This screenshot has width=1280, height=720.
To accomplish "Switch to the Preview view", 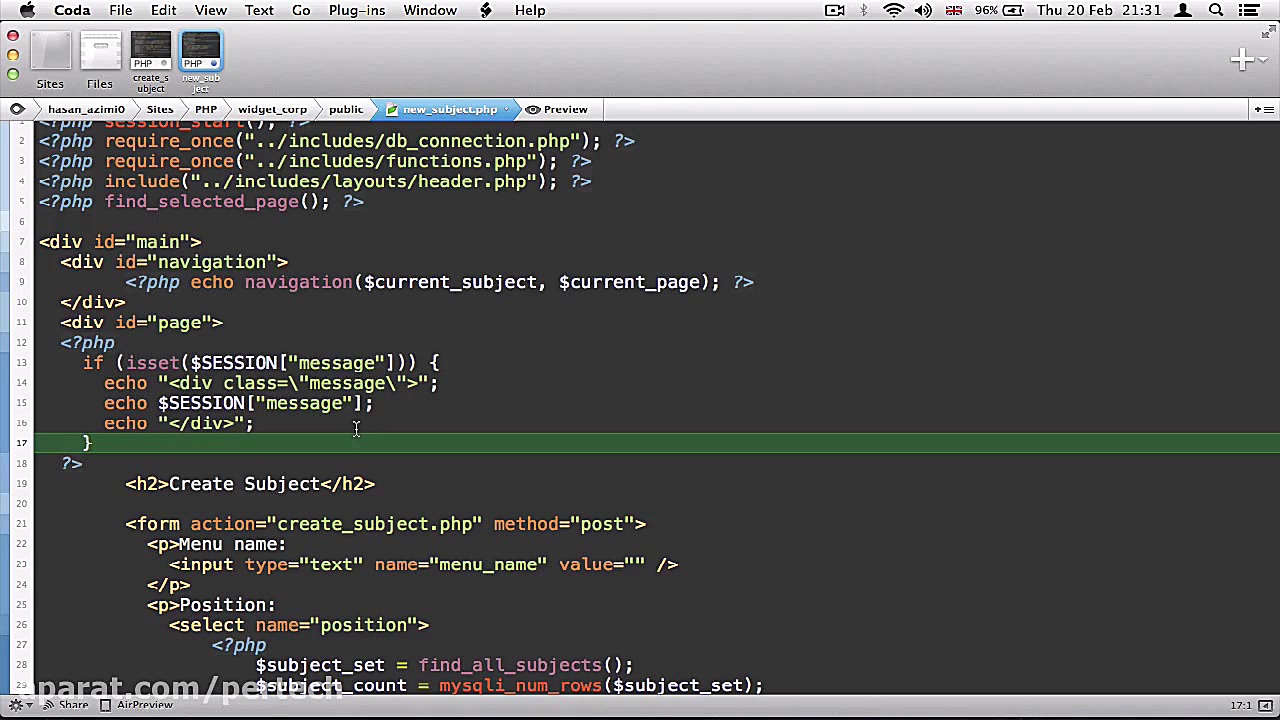I will [557, 109].
